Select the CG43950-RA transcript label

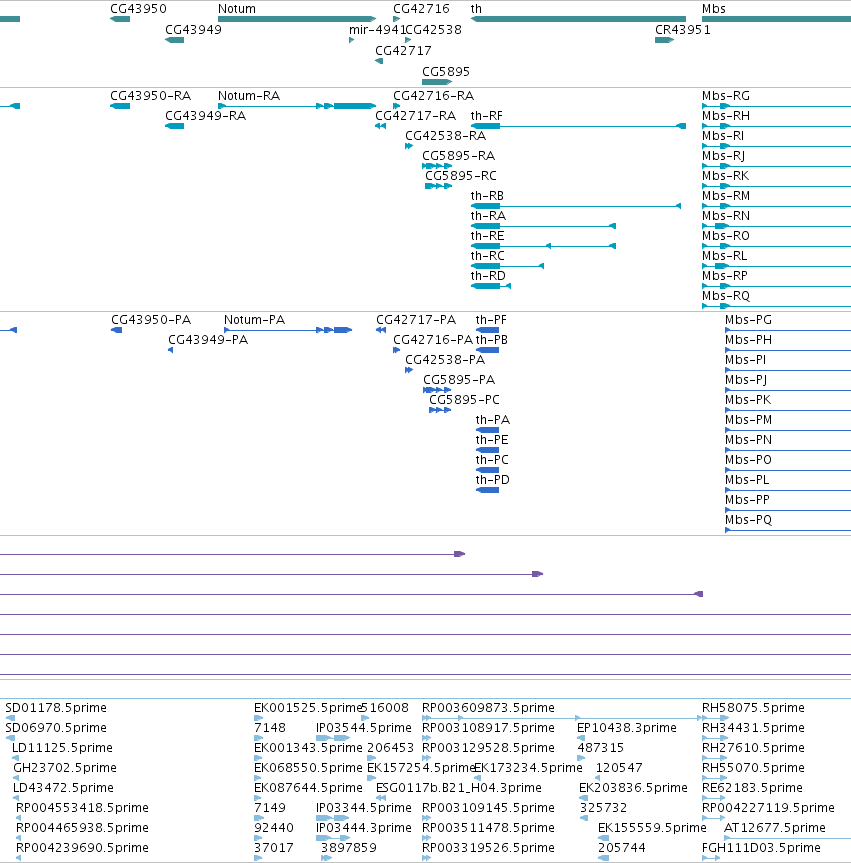coord(150,96)
